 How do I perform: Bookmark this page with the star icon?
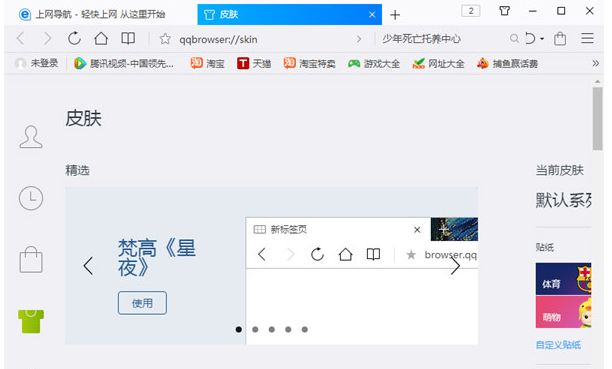tap(165, 39)
